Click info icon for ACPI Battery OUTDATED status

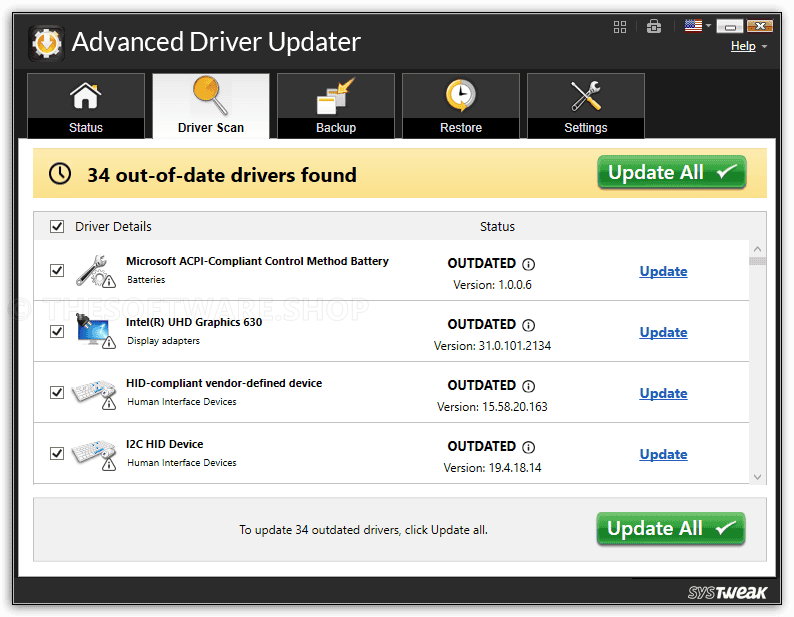click(x=528, y=264)
